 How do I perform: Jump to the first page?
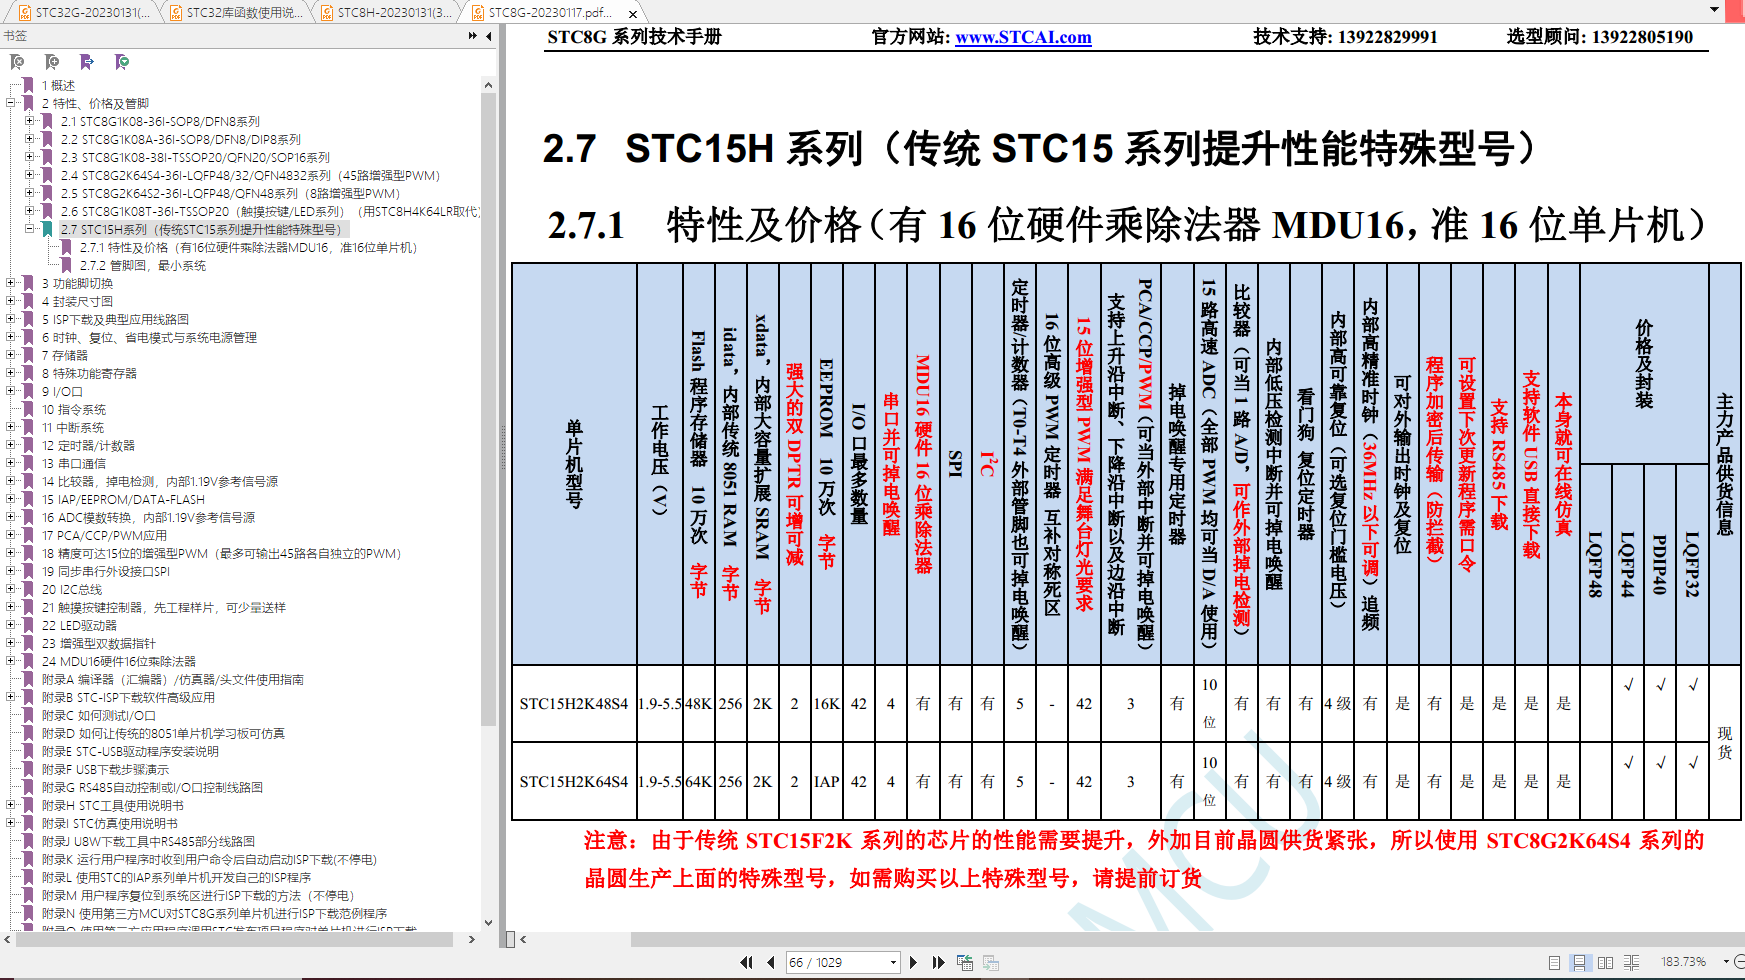tap(746, 962)
